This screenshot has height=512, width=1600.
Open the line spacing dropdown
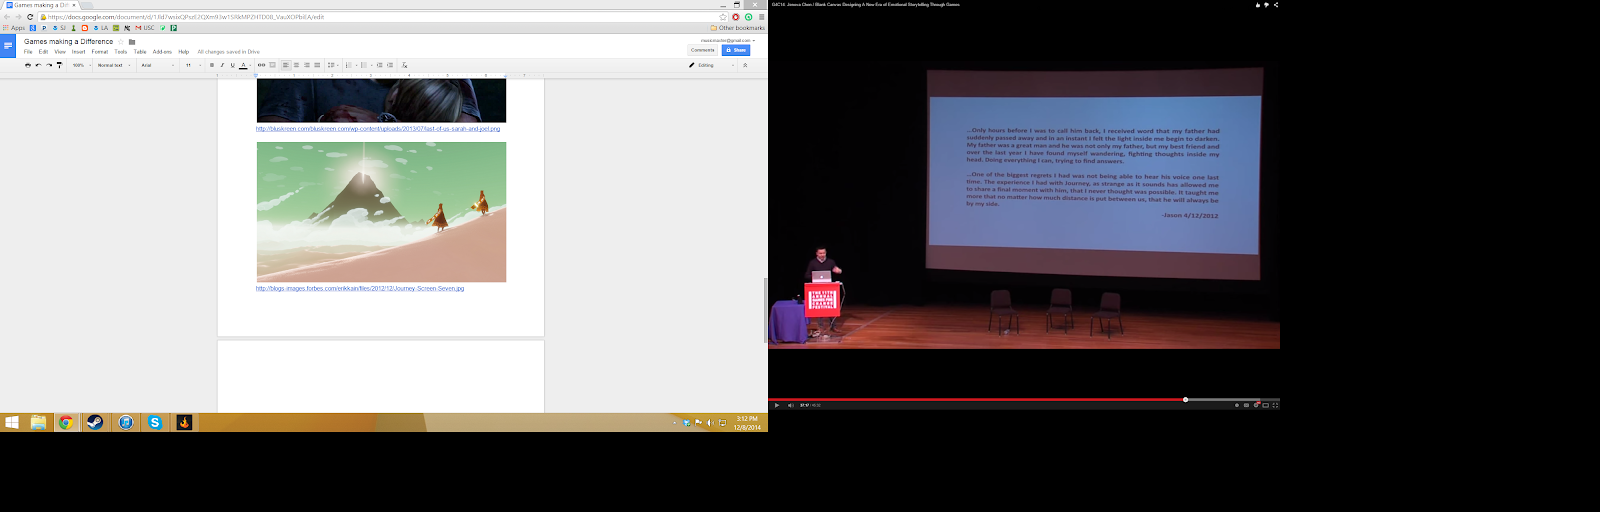(x=332, y=65)
